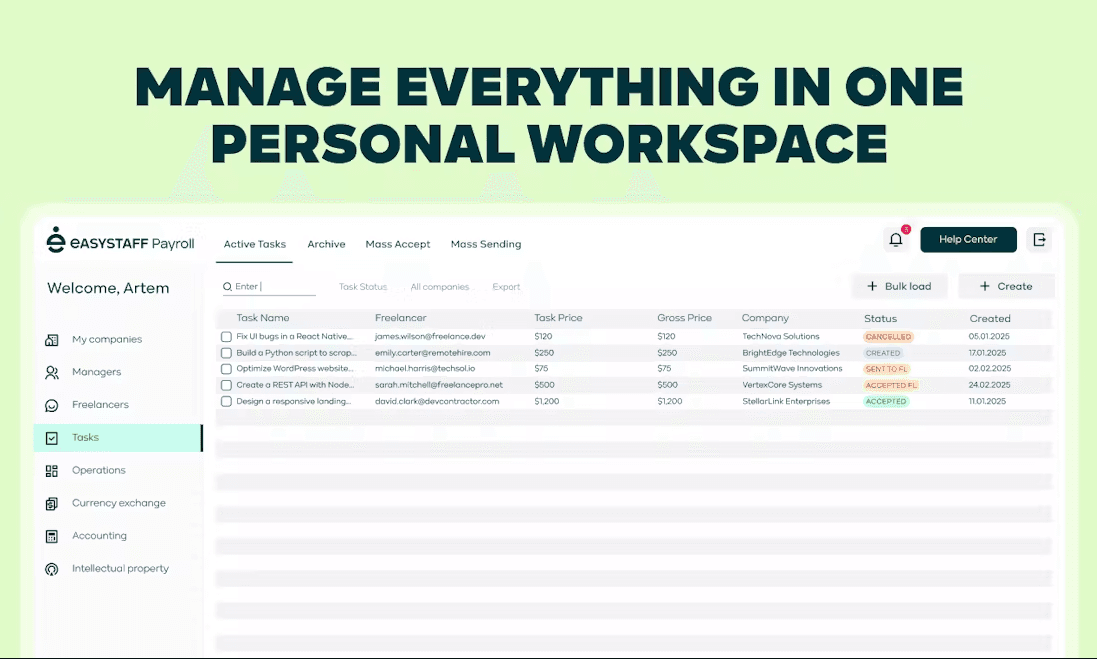1097x659 pixels.
Task: Open Operations via its sidebar icon
Action: tap(52, 471)
